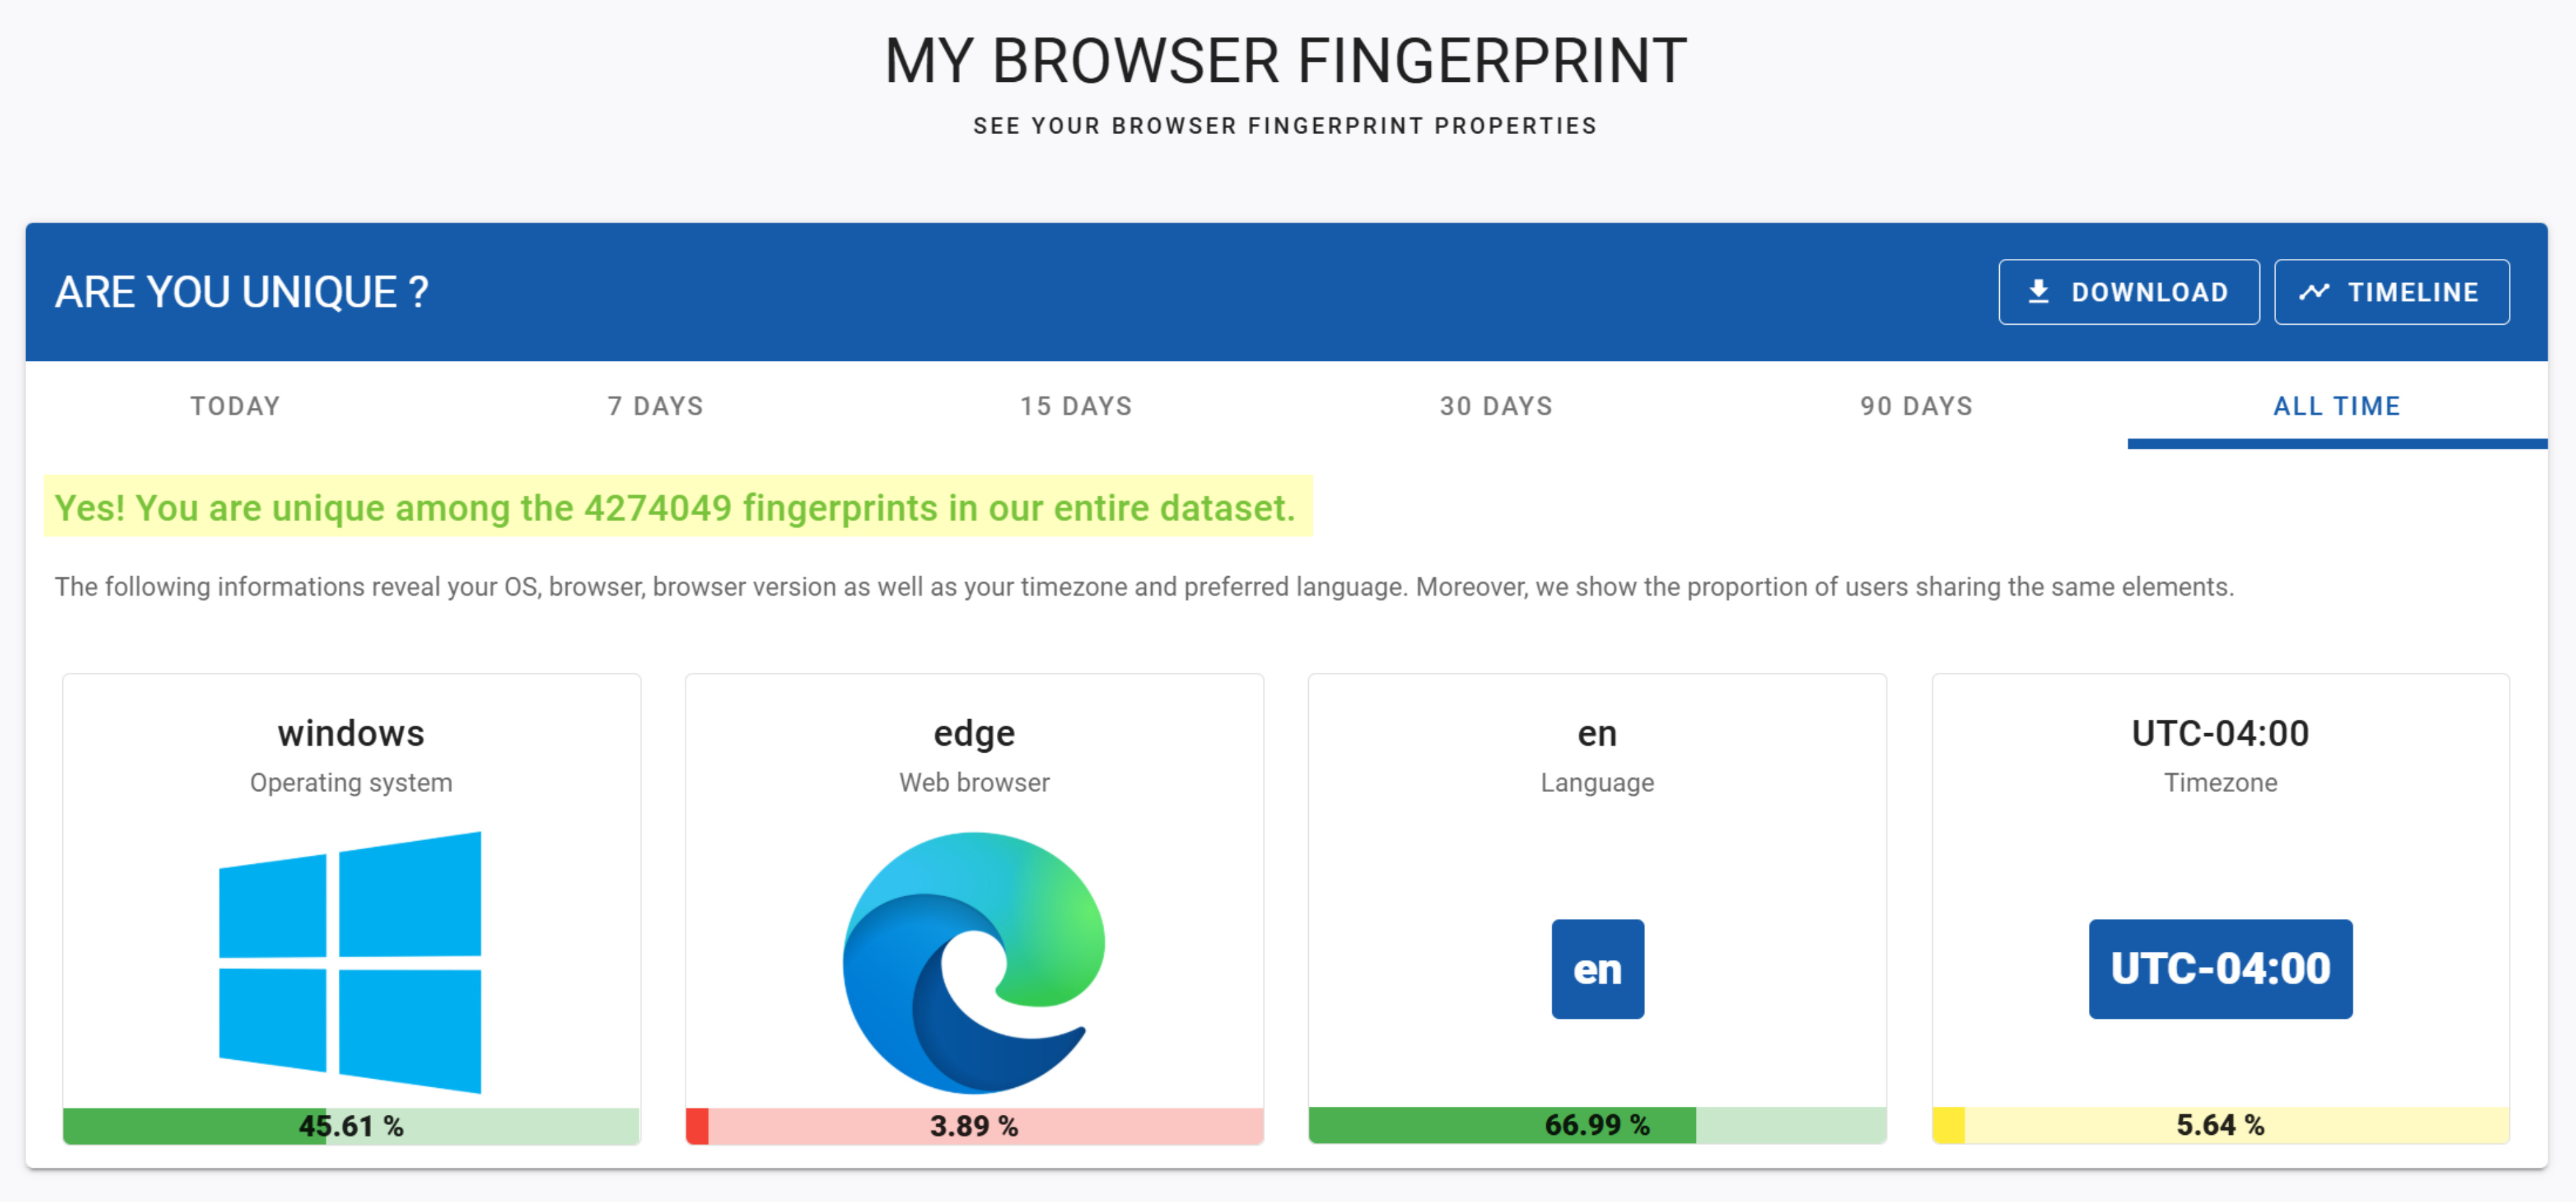2576x1202 pixels.
Task: Click the Microsoft Edge logo icon
Action: pyautogui.click(x=974, y=961)
